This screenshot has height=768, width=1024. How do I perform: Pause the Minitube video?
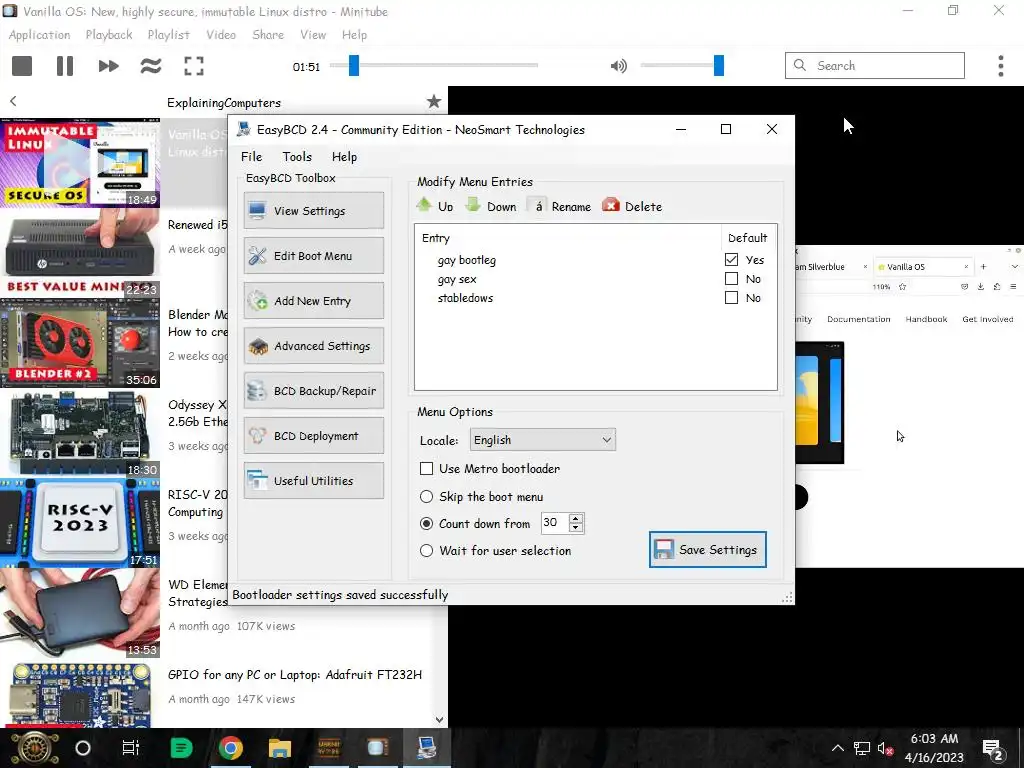click(65, 65)
